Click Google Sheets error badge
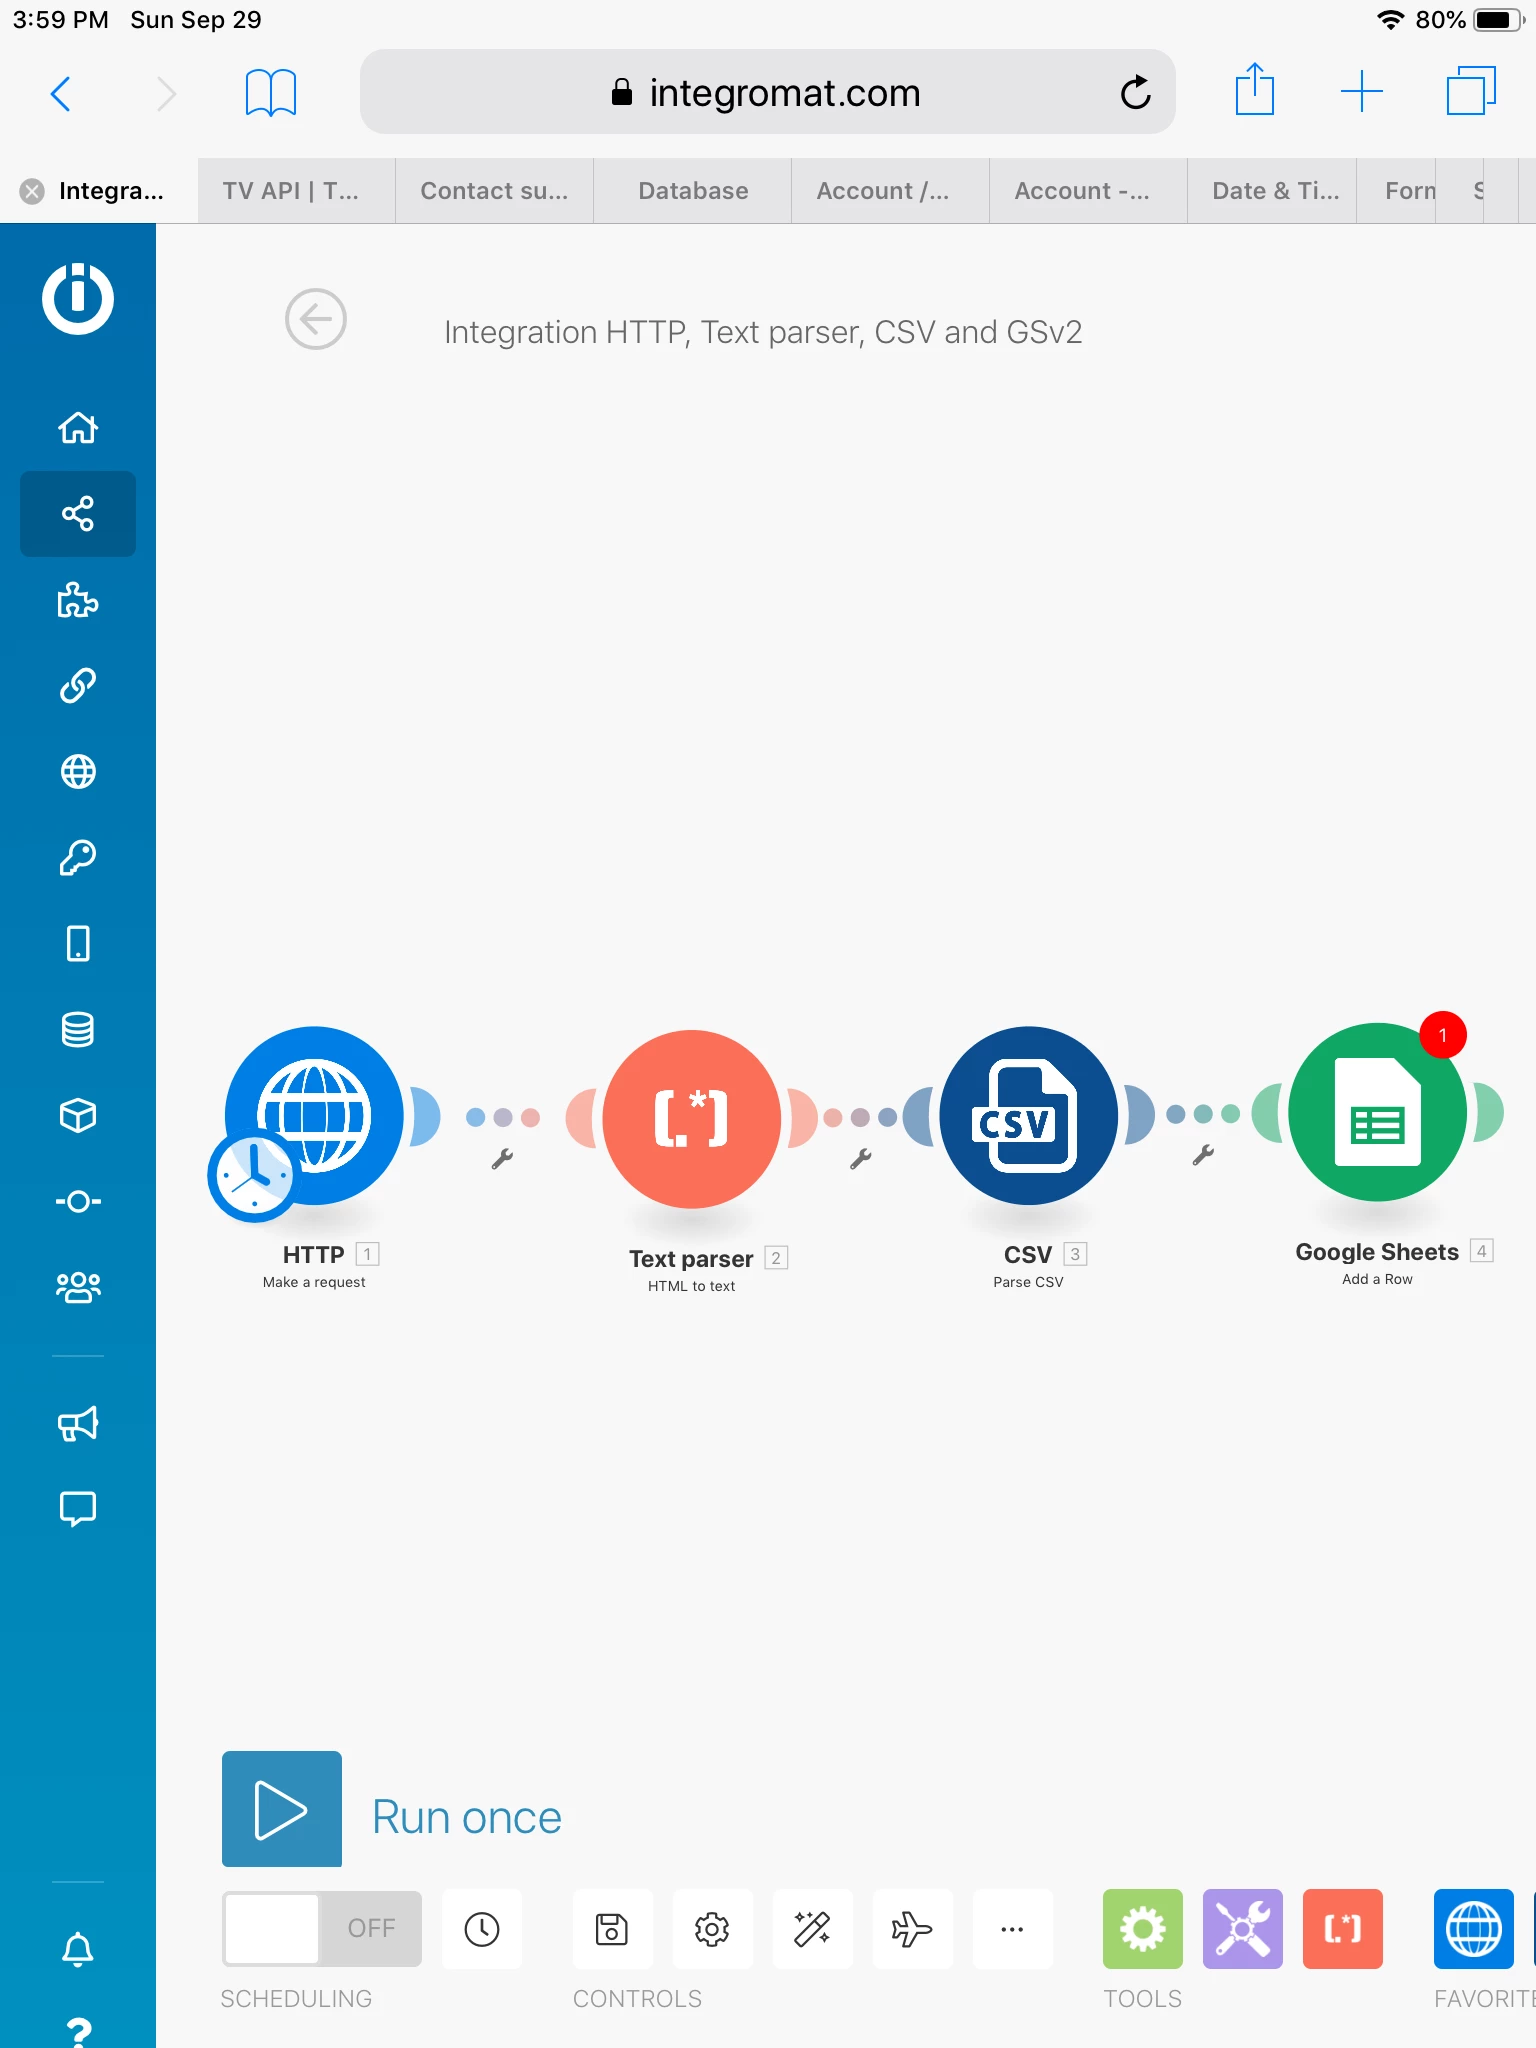The image size is (1536, 2048). (x=1443, y=1035)
